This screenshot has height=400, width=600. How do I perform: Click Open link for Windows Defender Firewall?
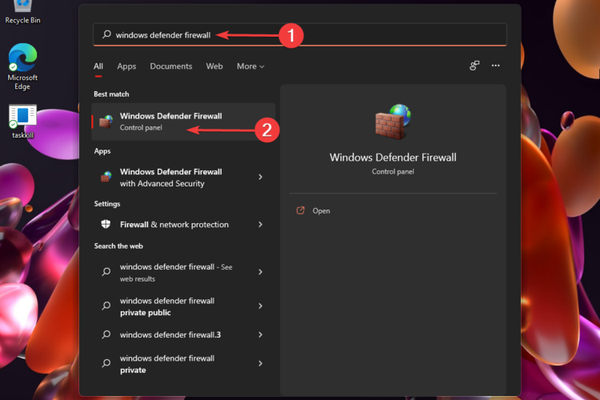tap(321, 211)
